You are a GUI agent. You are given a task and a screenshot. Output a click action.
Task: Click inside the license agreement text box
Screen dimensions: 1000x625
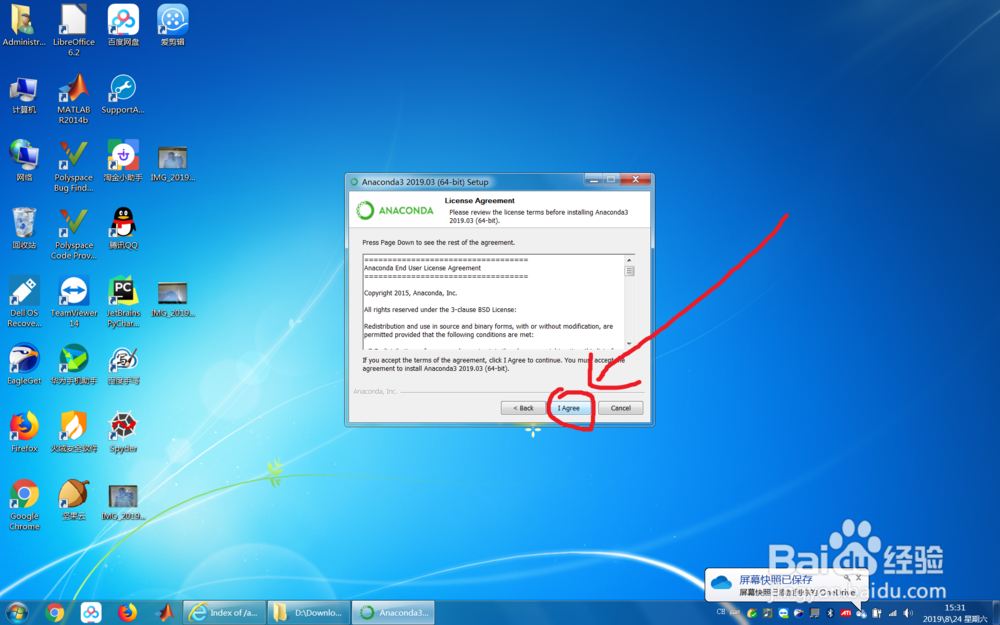494,302
